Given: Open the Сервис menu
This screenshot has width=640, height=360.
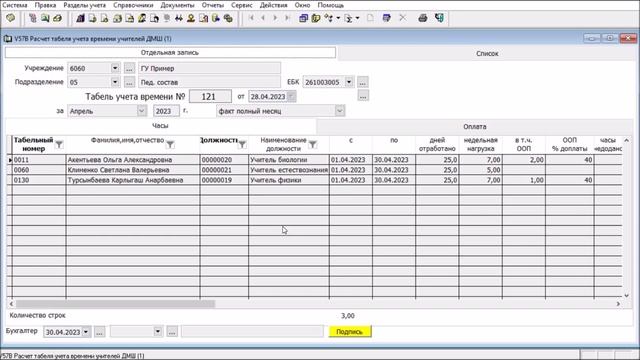Looking at the screenshot, I should pos(242,5).
